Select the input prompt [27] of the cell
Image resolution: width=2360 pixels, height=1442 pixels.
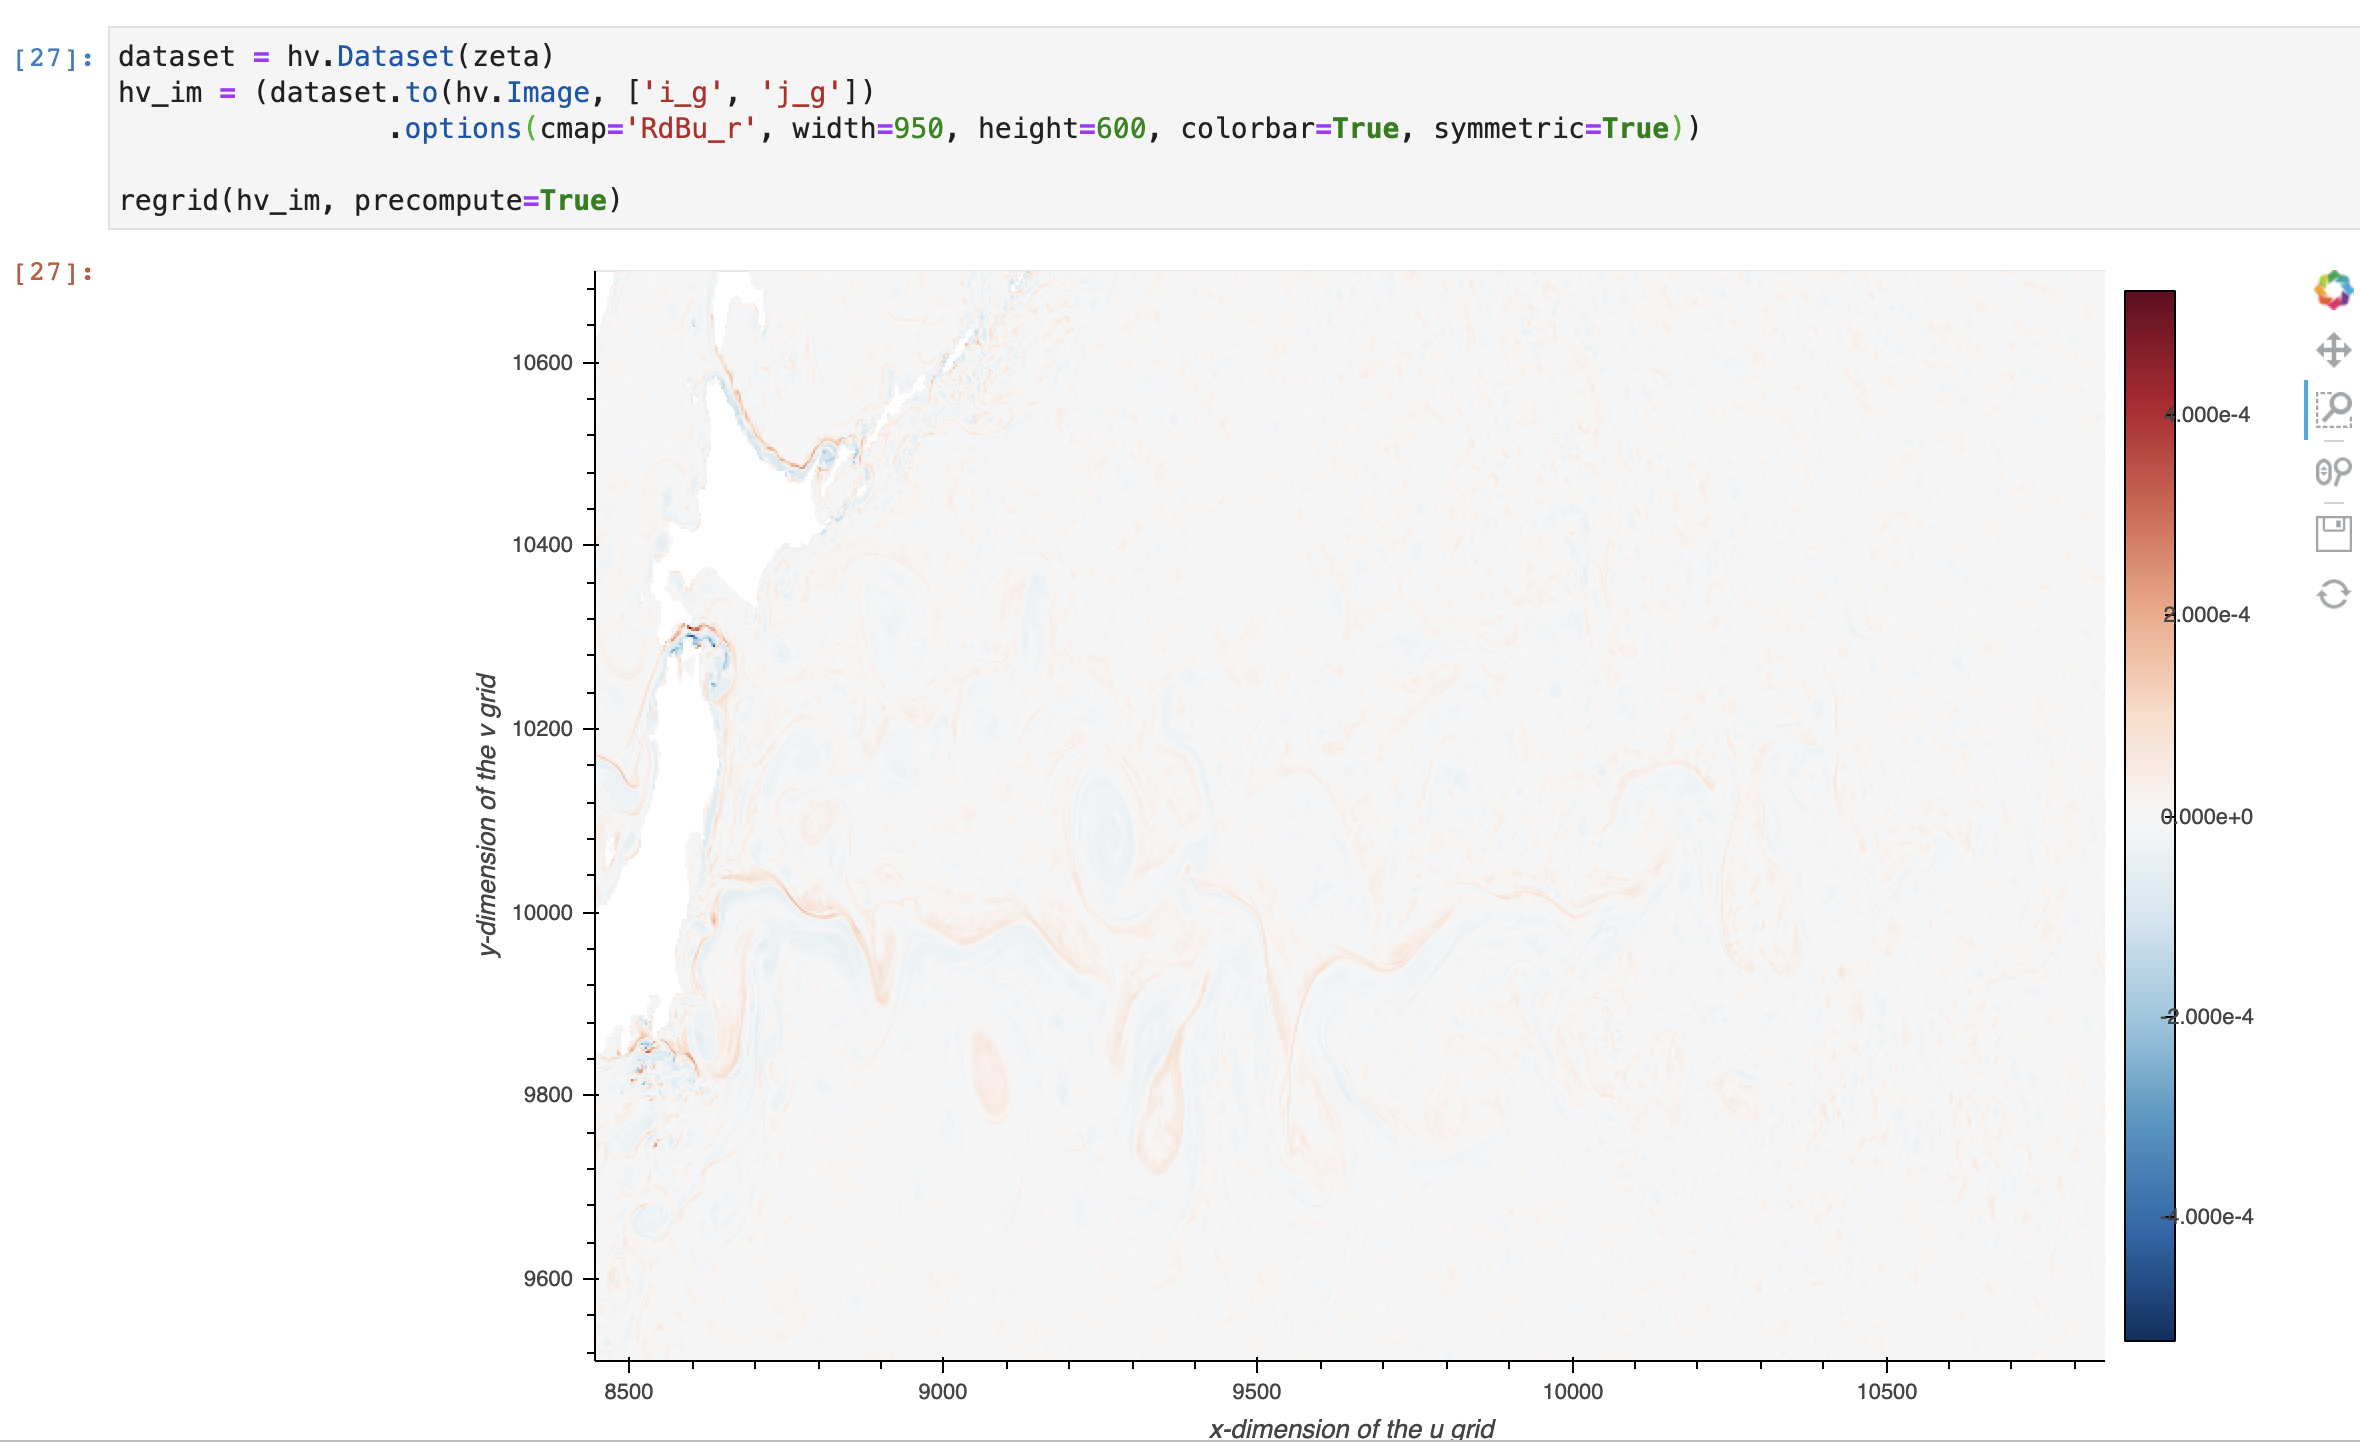click(54, 58)
